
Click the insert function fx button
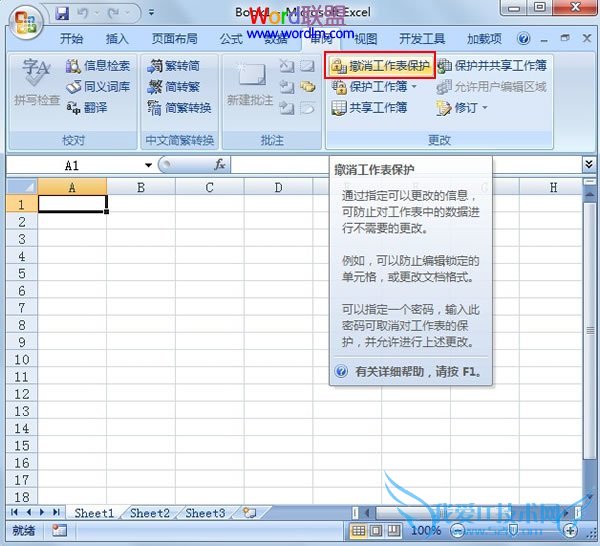point(220,165)
